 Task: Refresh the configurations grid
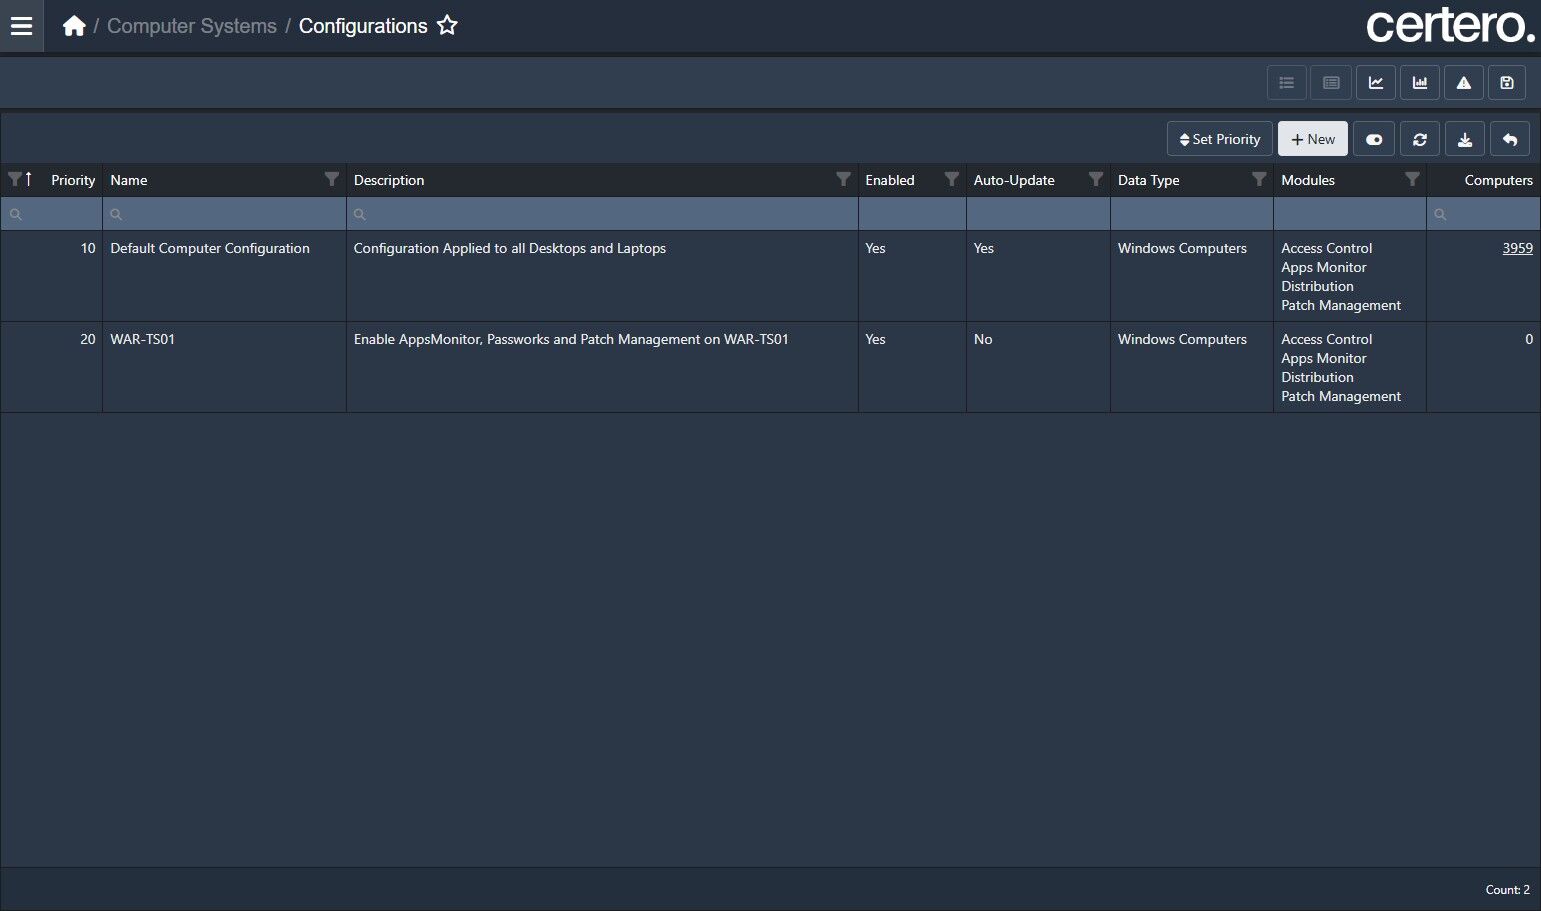pyautogui.click(x=1420, y=139)
